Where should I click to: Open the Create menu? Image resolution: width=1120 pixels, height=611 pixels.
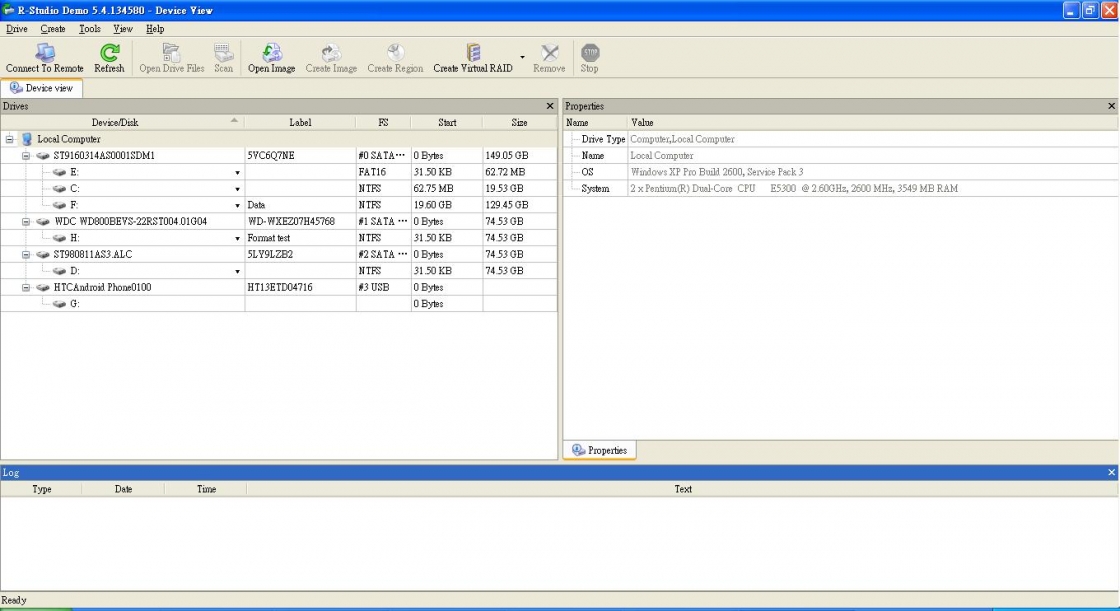pos(53,29)
